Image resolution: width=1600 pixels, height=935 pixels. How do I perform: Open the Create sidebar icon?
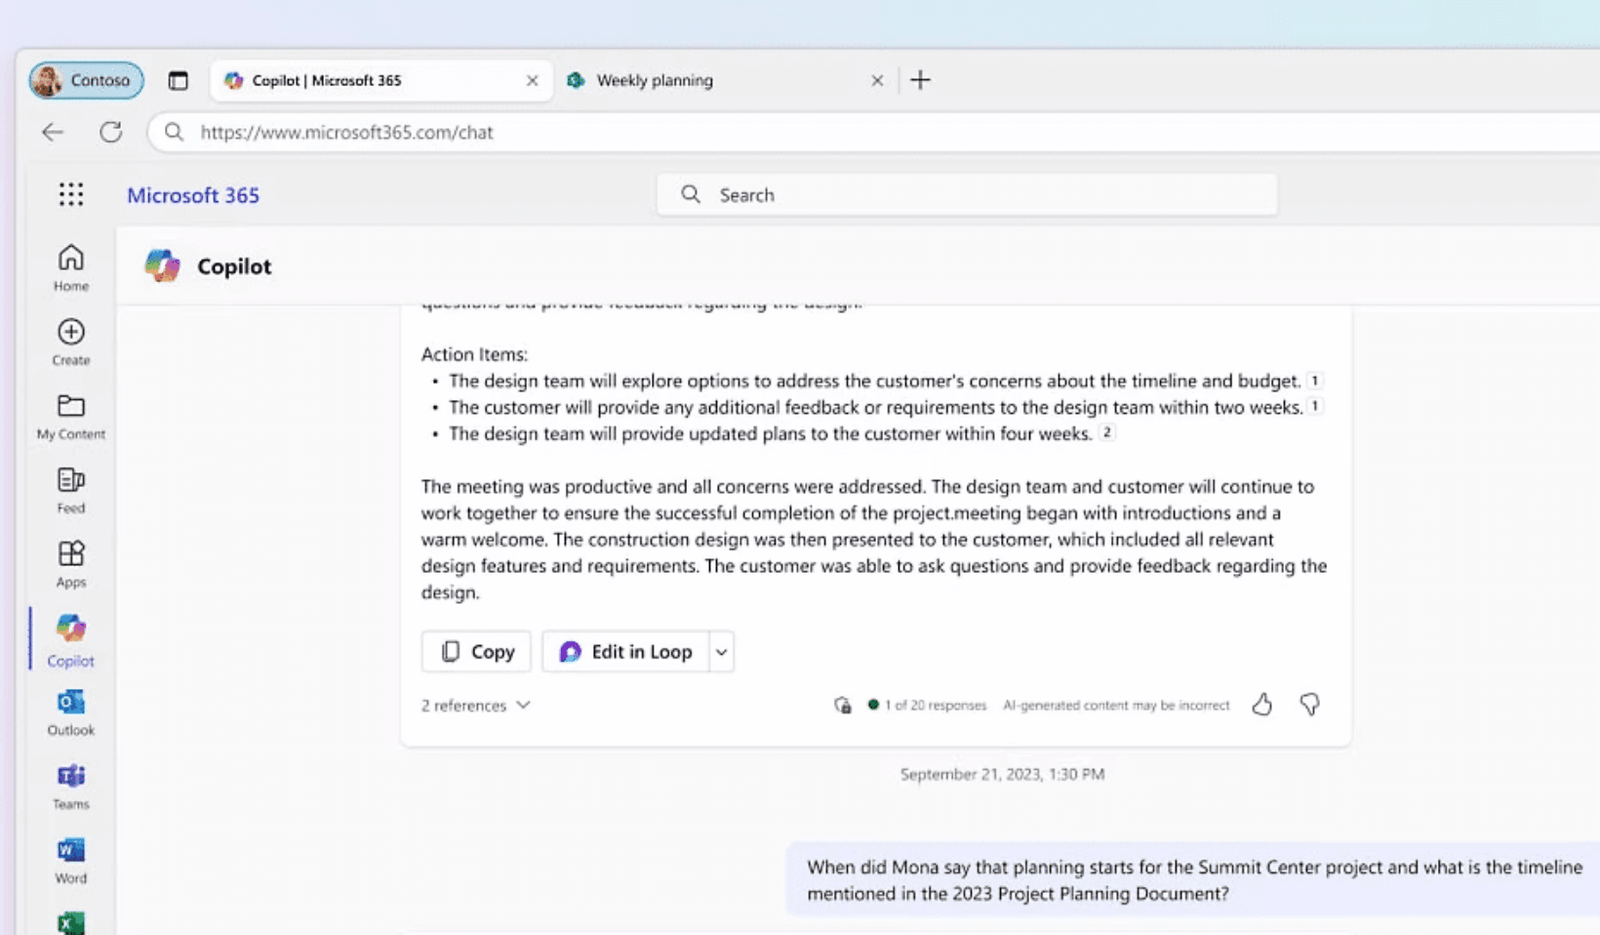[x=71, y=342]
